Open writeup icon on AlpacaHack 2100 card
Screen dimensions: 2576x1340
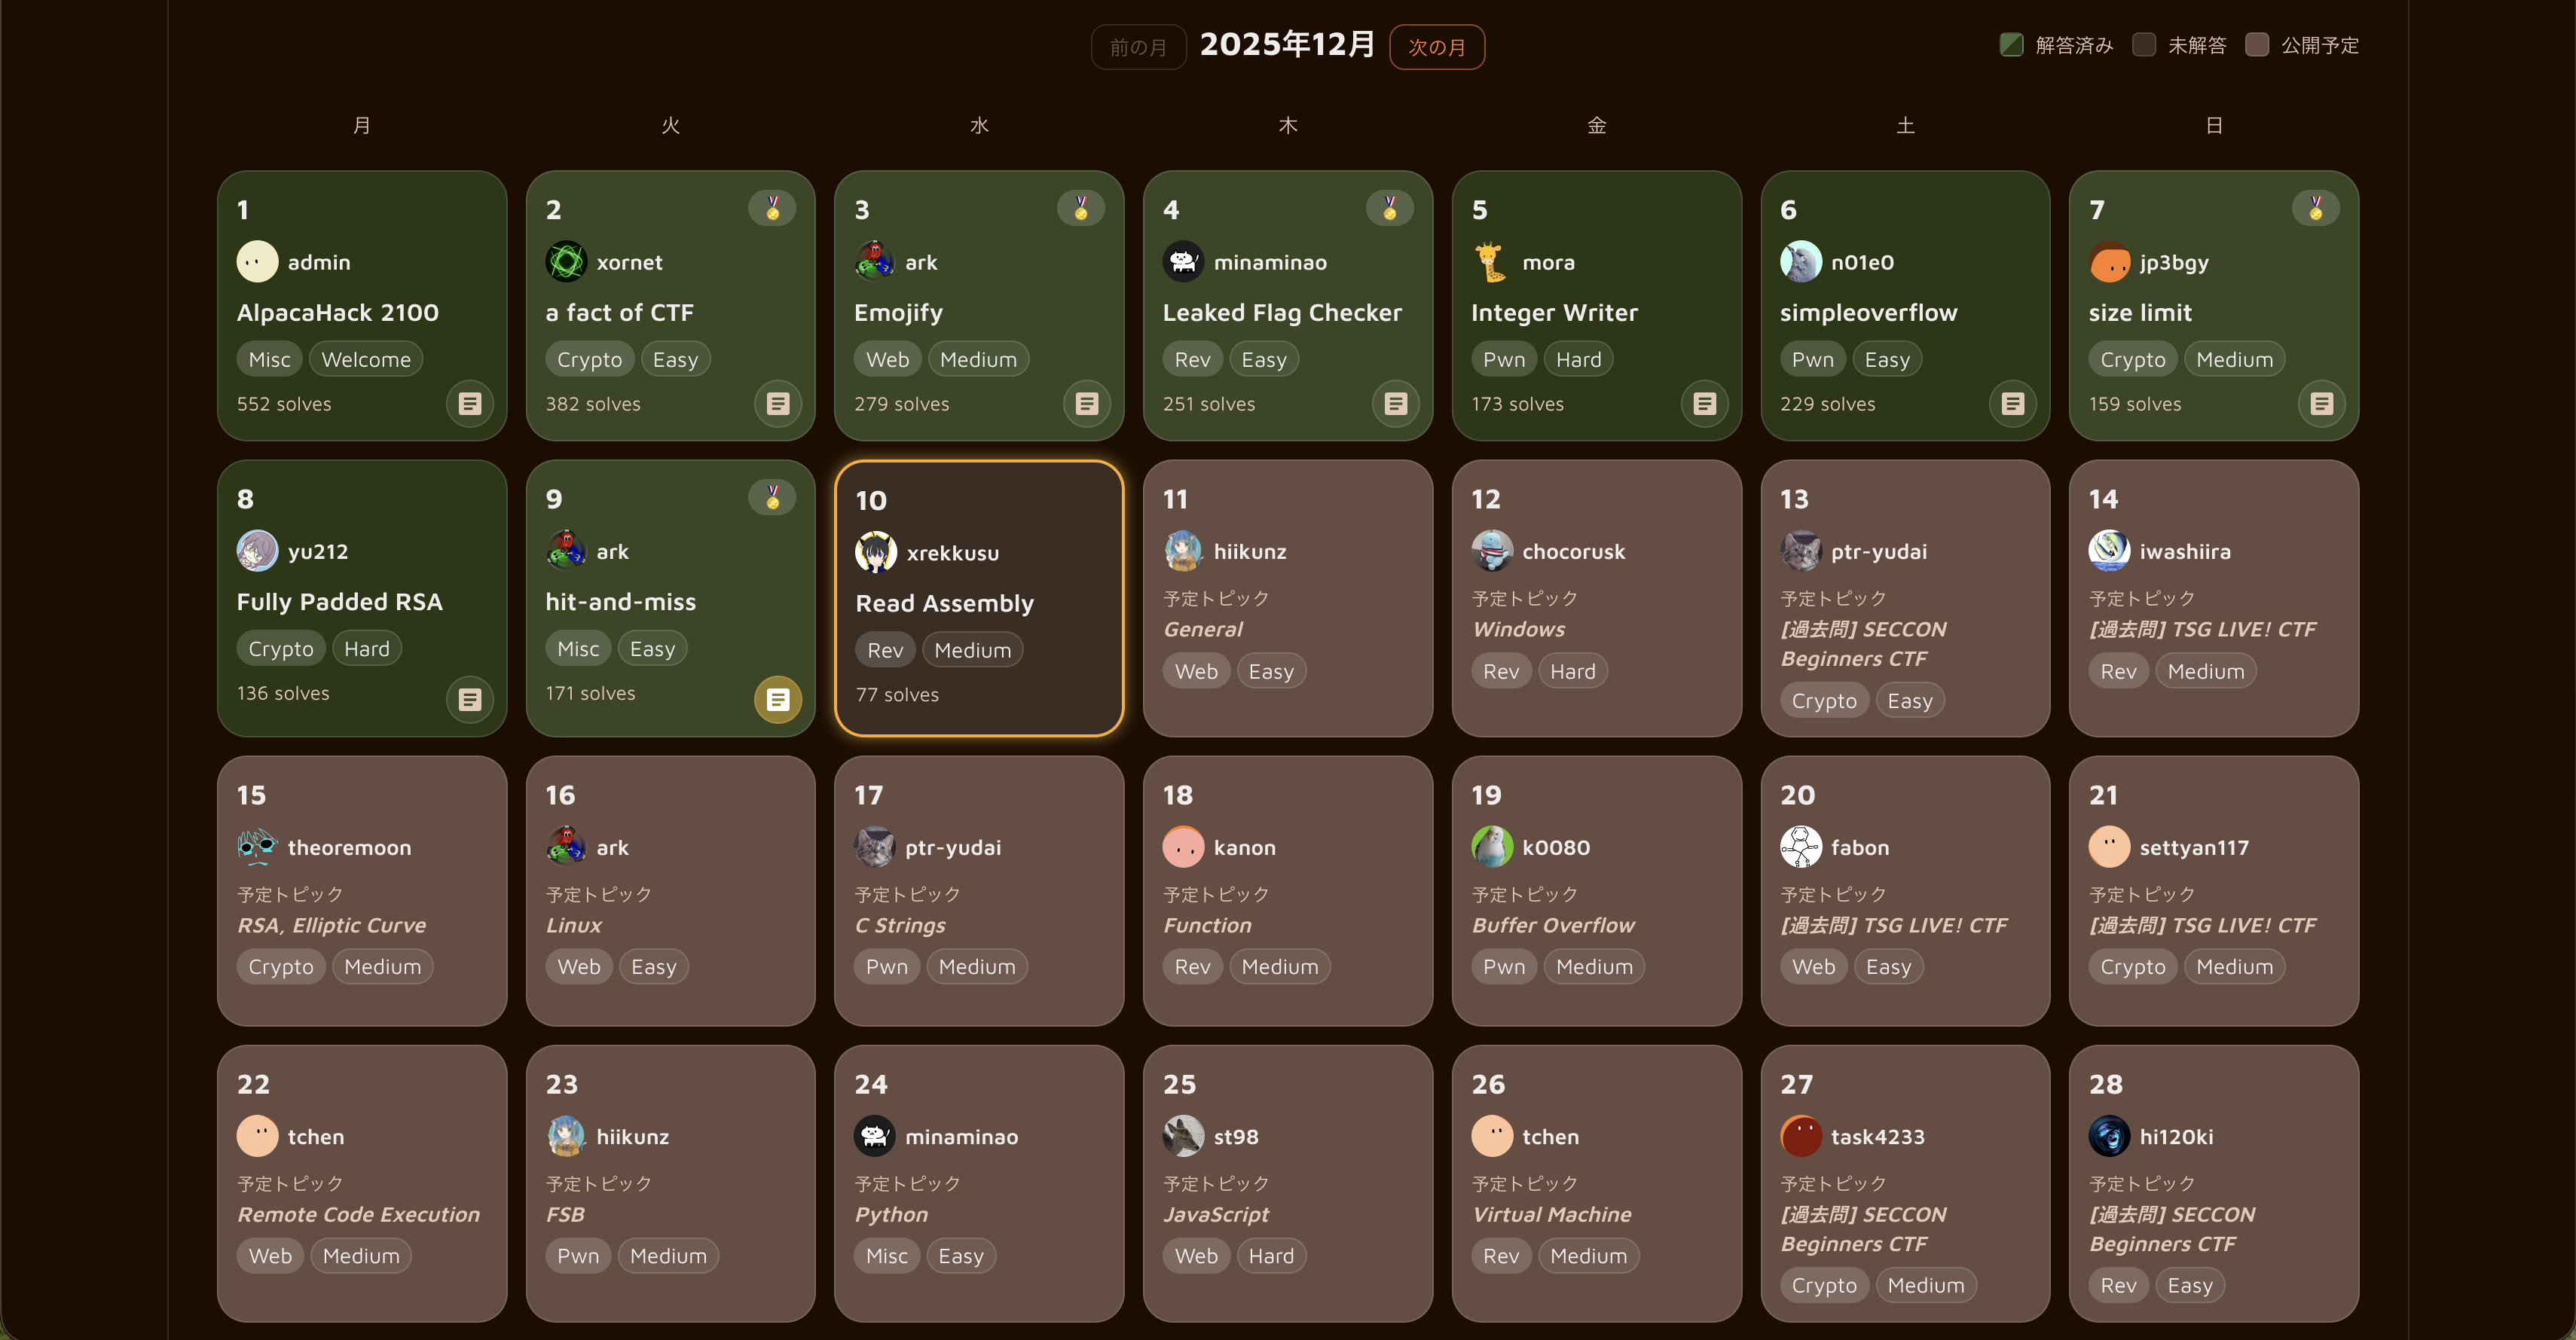click(x=469, y=403)
